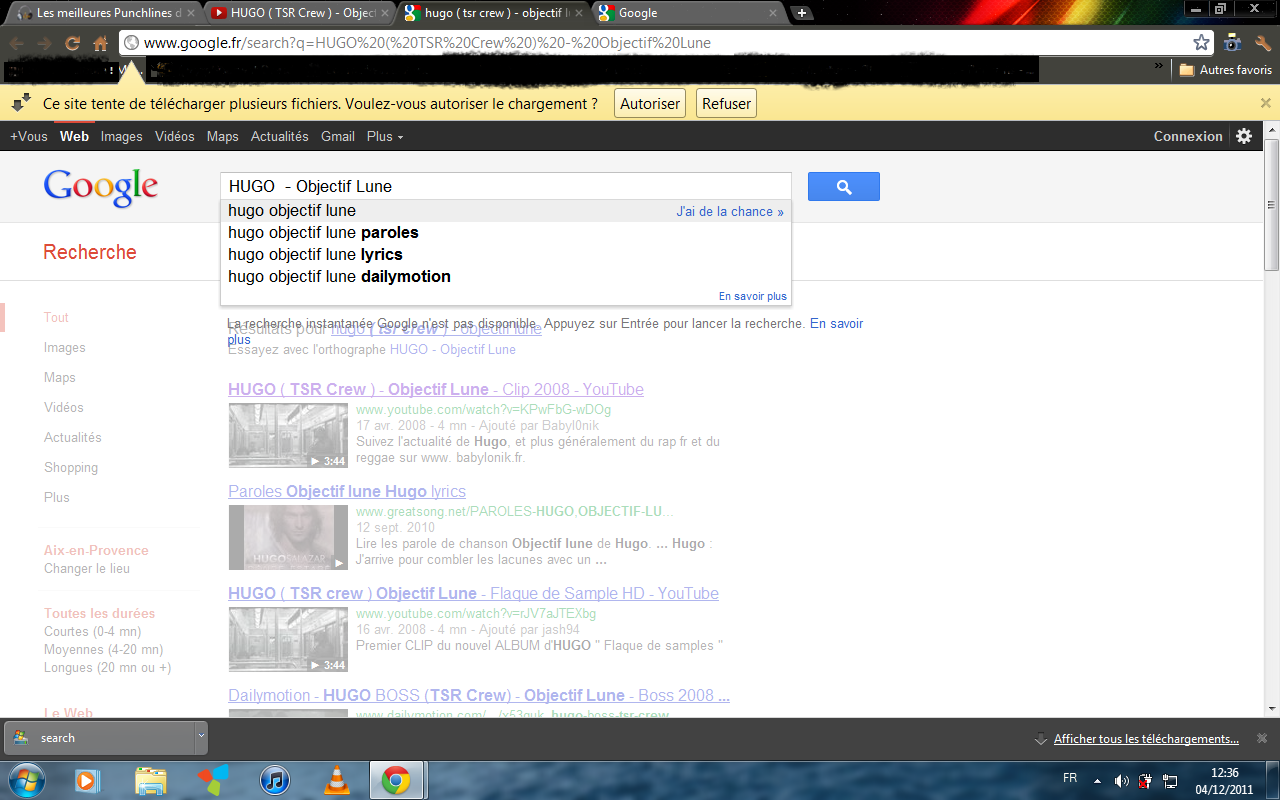Click the Refuser button
Screen dimensions: 1280x800
click(726, 104)
